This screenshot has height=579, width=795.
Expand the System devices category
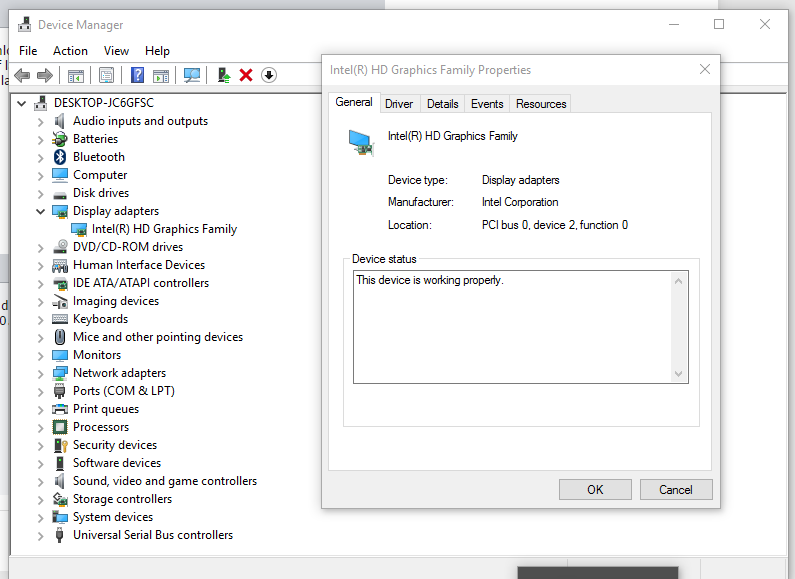[x=41, y=518]
